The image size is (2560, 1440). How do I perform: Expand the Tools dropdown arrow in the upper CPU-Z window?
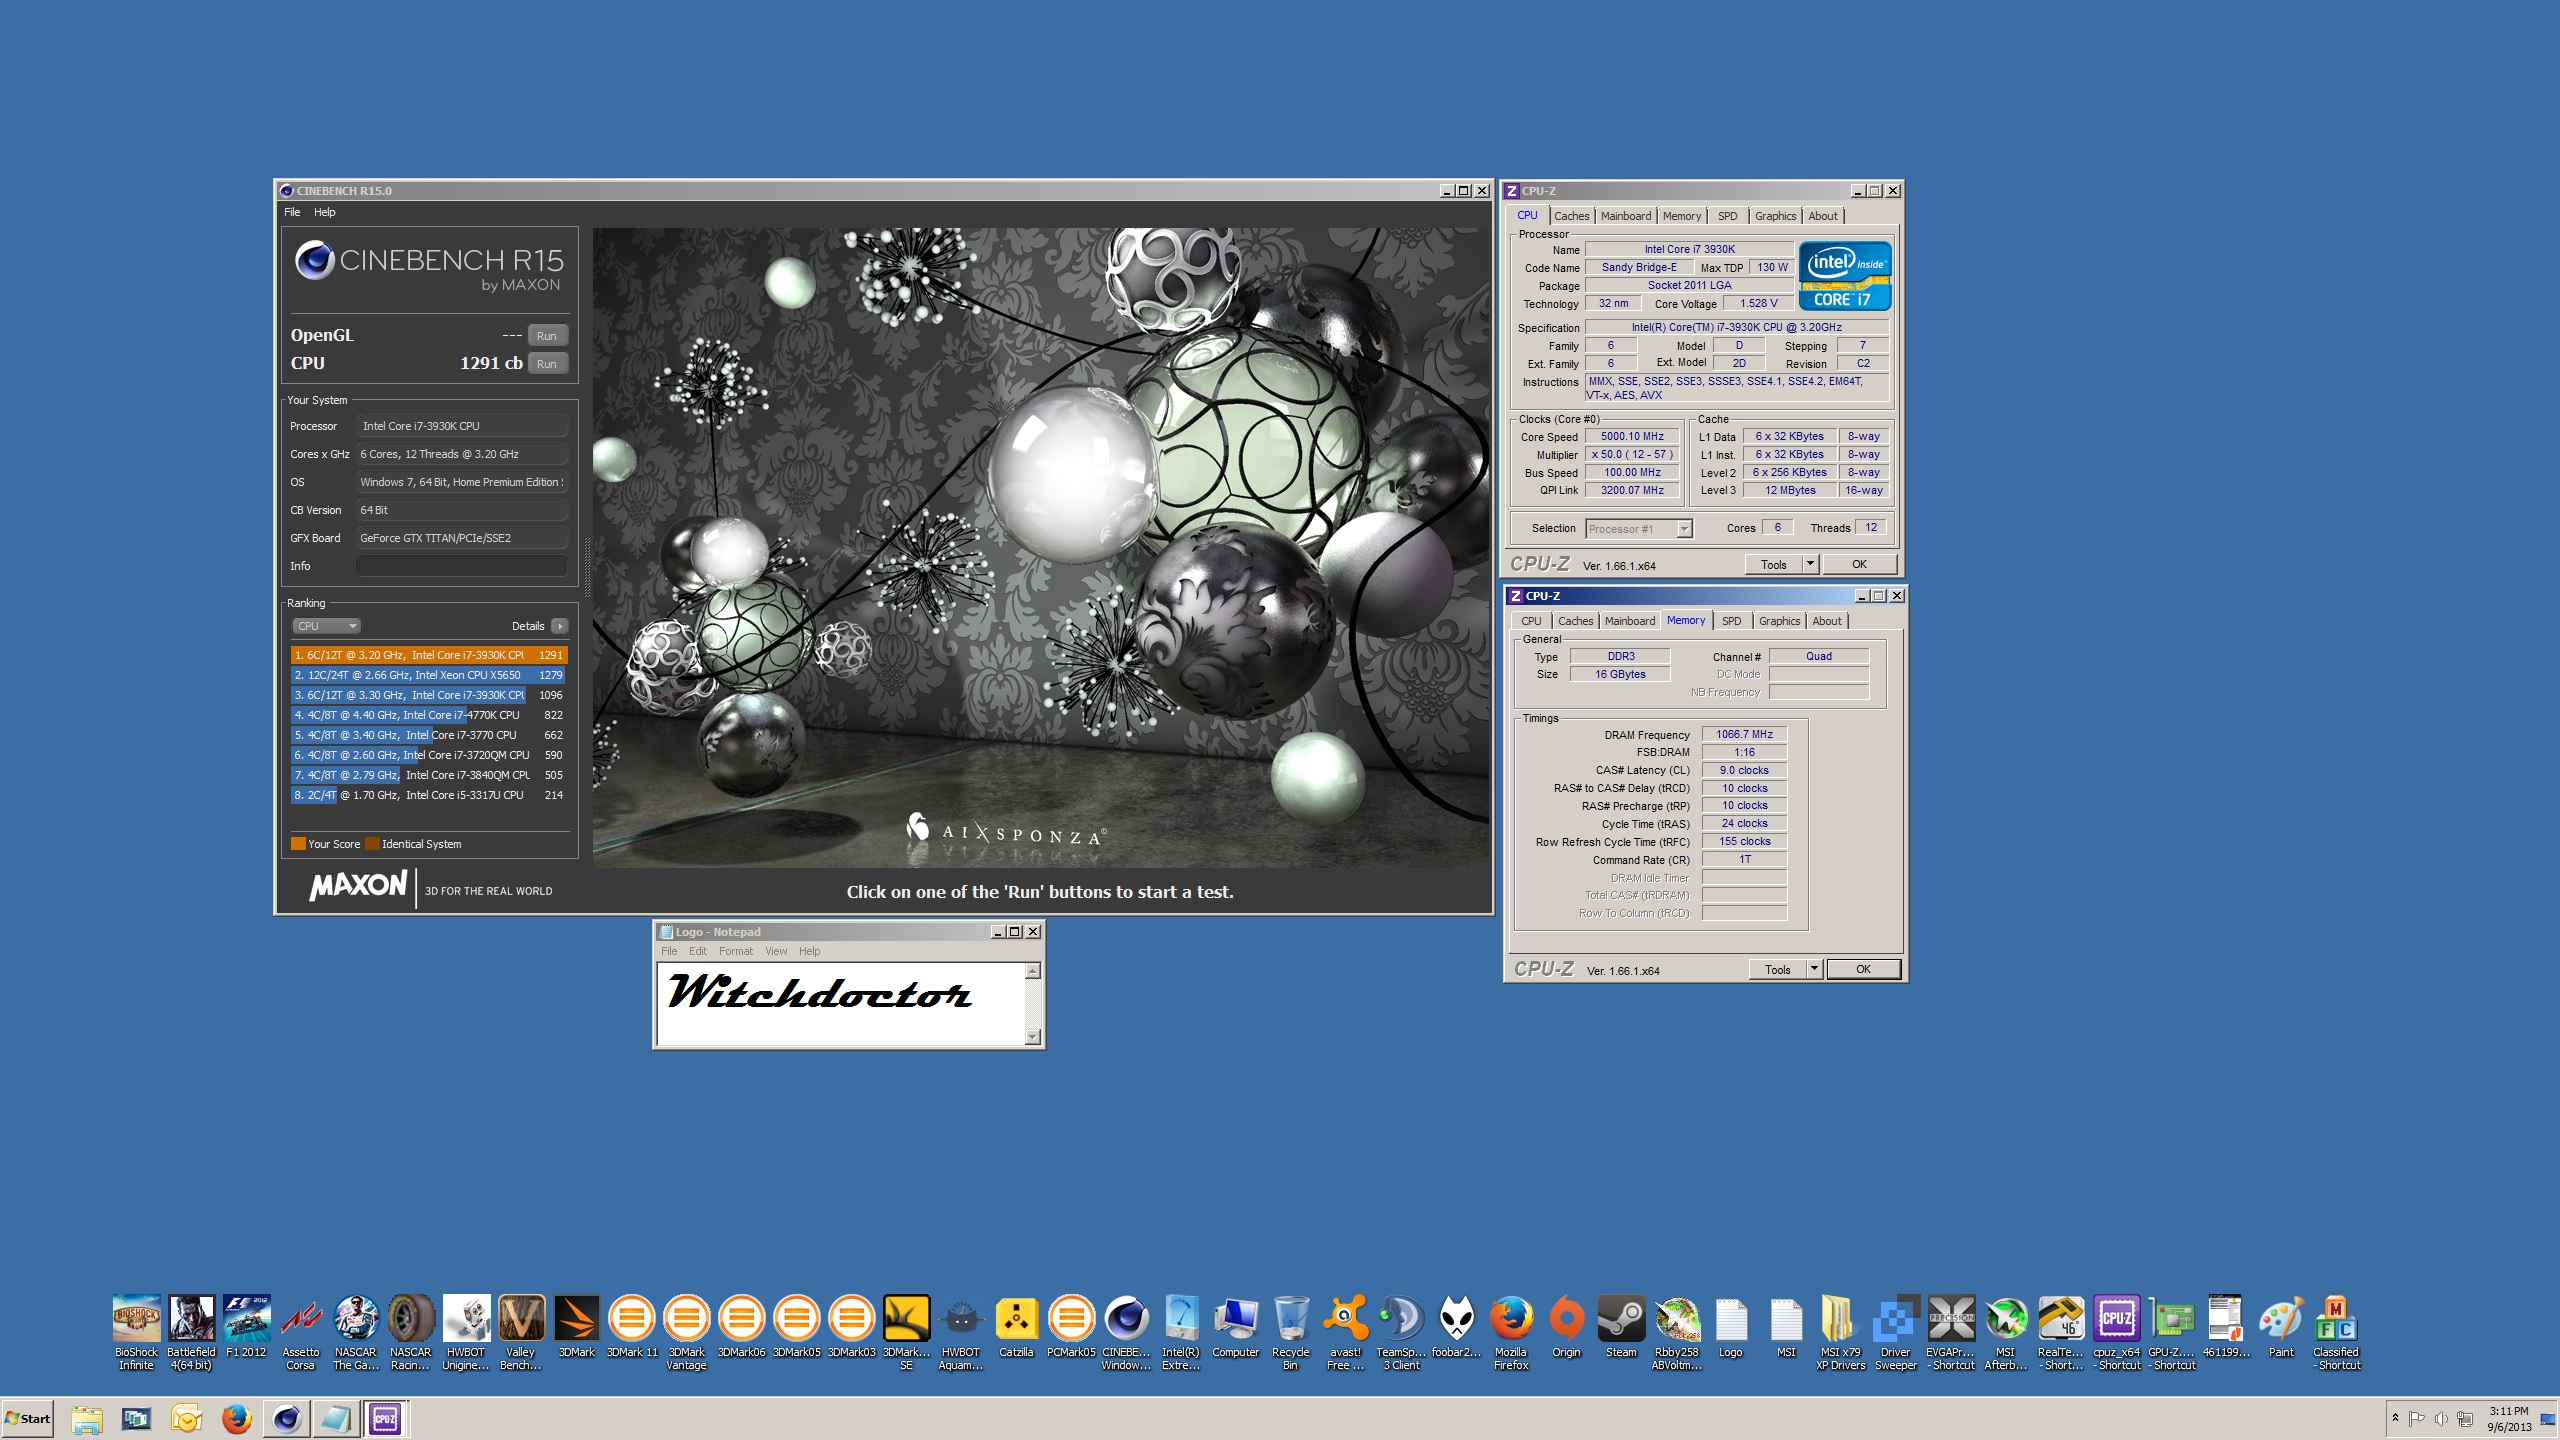(1810, 564)
